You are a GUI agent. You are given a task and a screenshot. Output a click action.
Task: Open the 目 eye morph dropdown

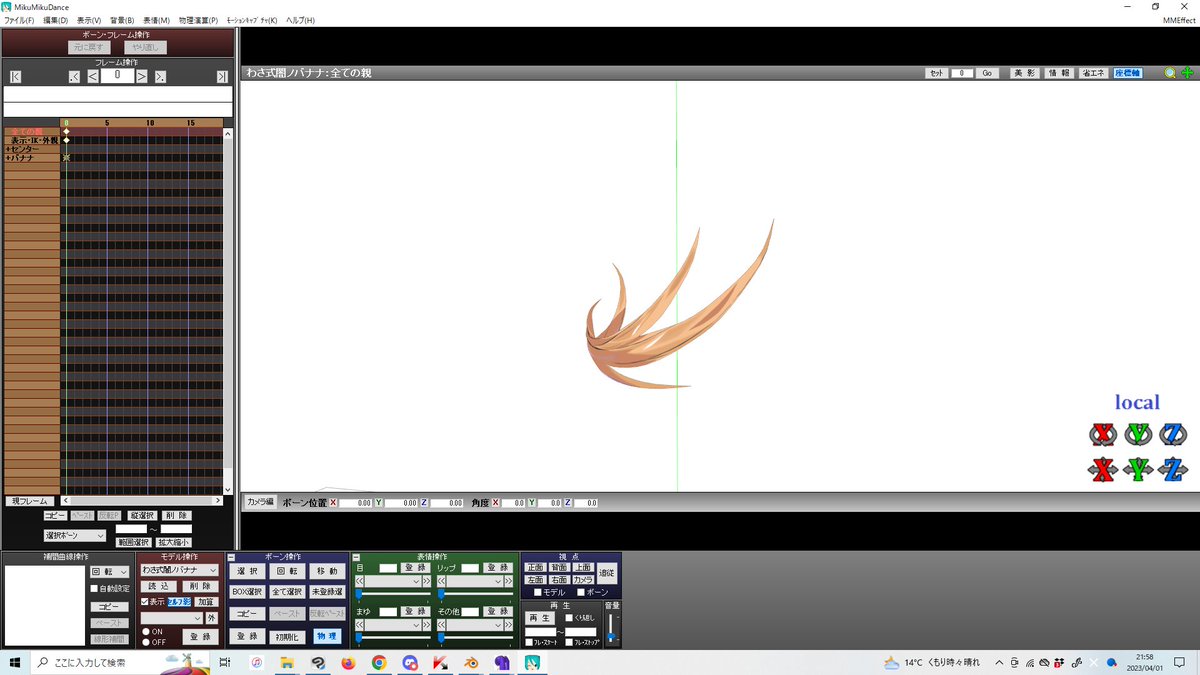(394, 581)
